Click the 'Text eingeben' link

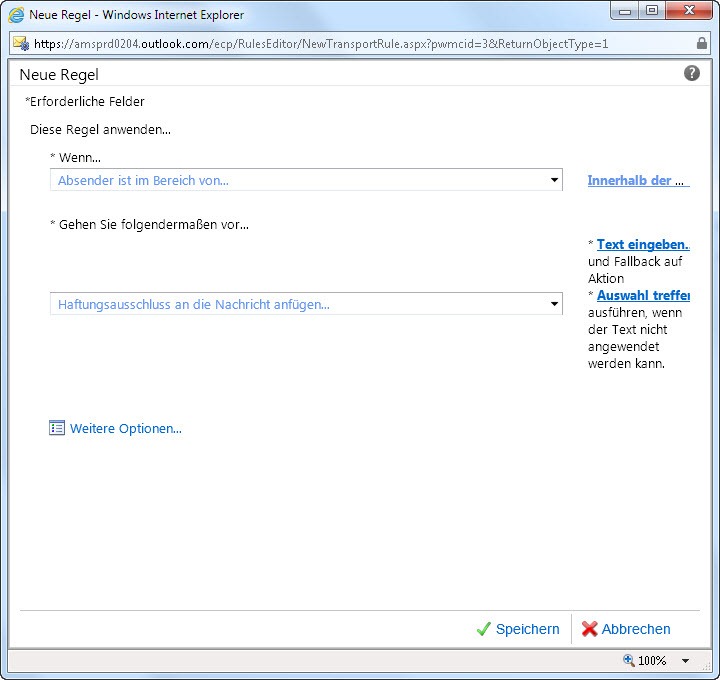click(643, 245)
